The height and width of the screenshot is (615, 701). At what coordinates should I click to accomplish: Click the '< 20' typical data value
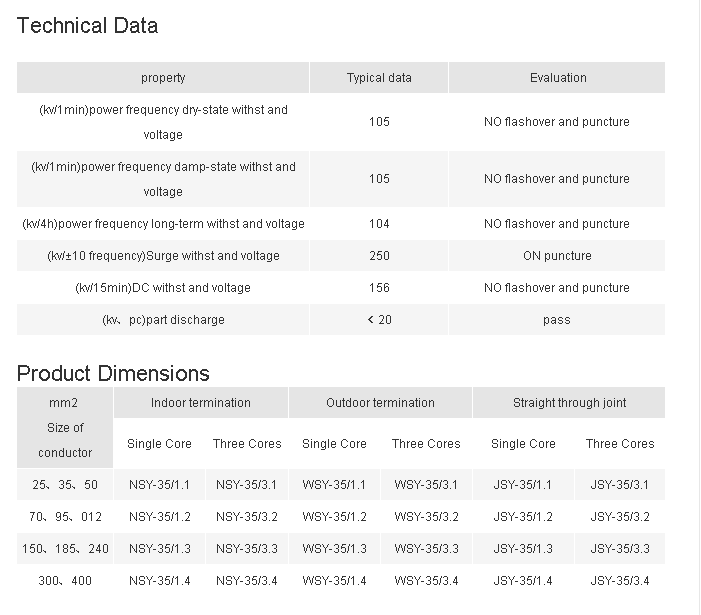[x=379, y=320]
